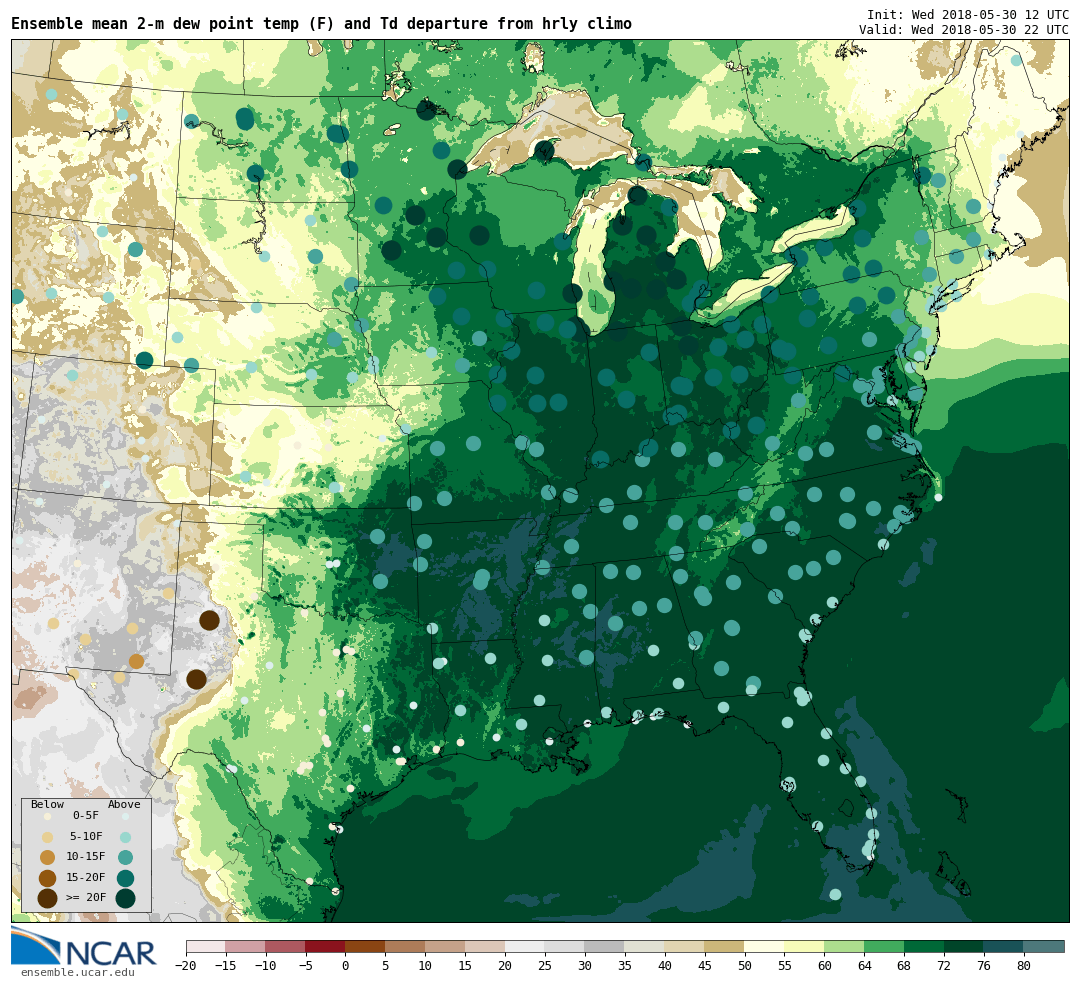
Task: Select the 'Below' legend column header
Action: [47, 805]
